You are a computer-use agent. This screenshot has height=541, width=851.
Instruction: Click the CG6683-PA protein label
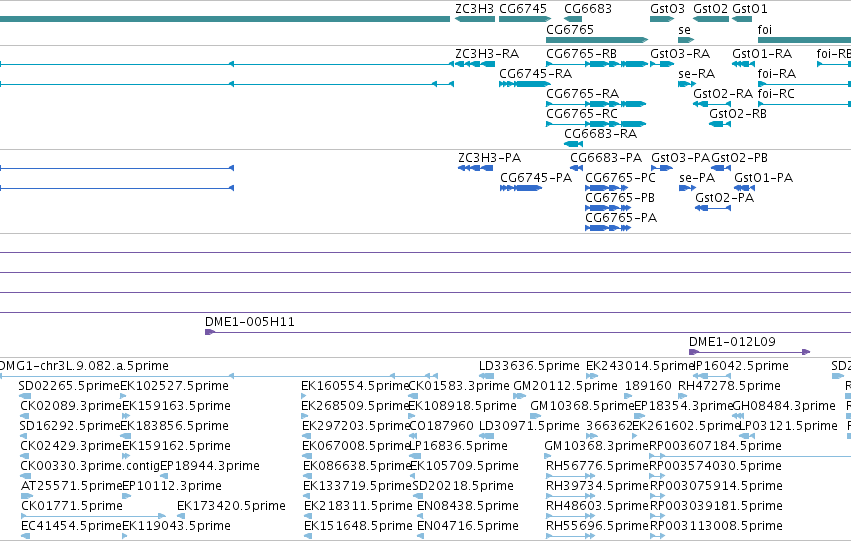(606, 158)
